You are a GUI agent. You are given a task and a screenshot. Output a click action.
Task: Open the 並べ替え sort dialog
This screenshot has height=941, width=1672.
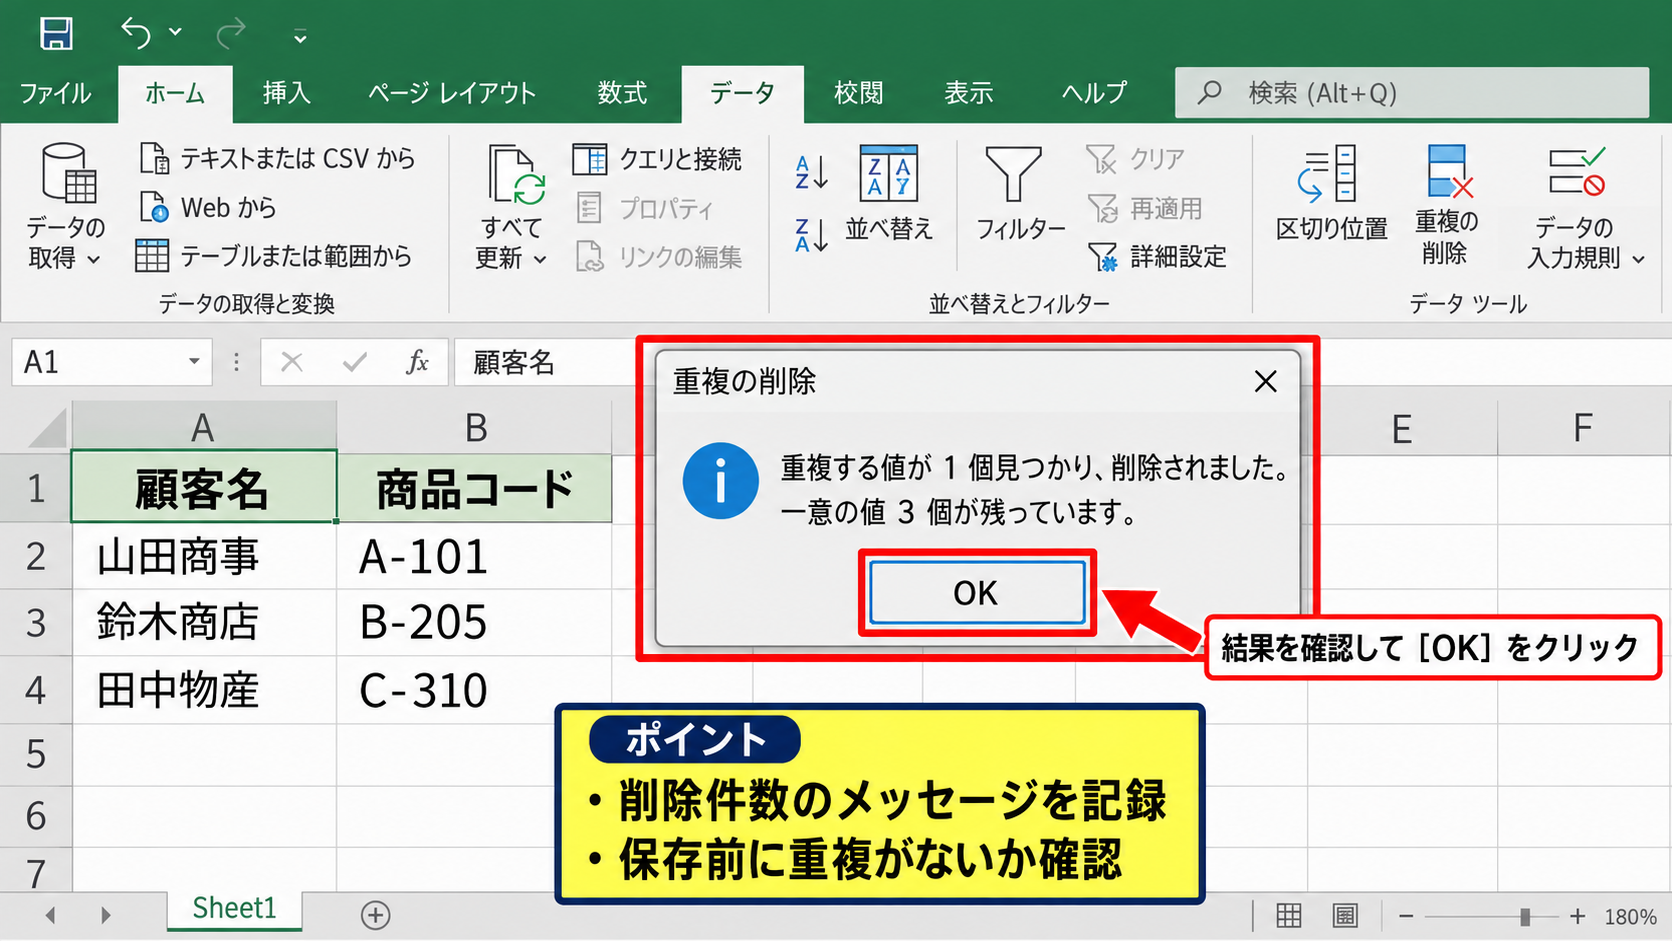[x=889, y=193]
